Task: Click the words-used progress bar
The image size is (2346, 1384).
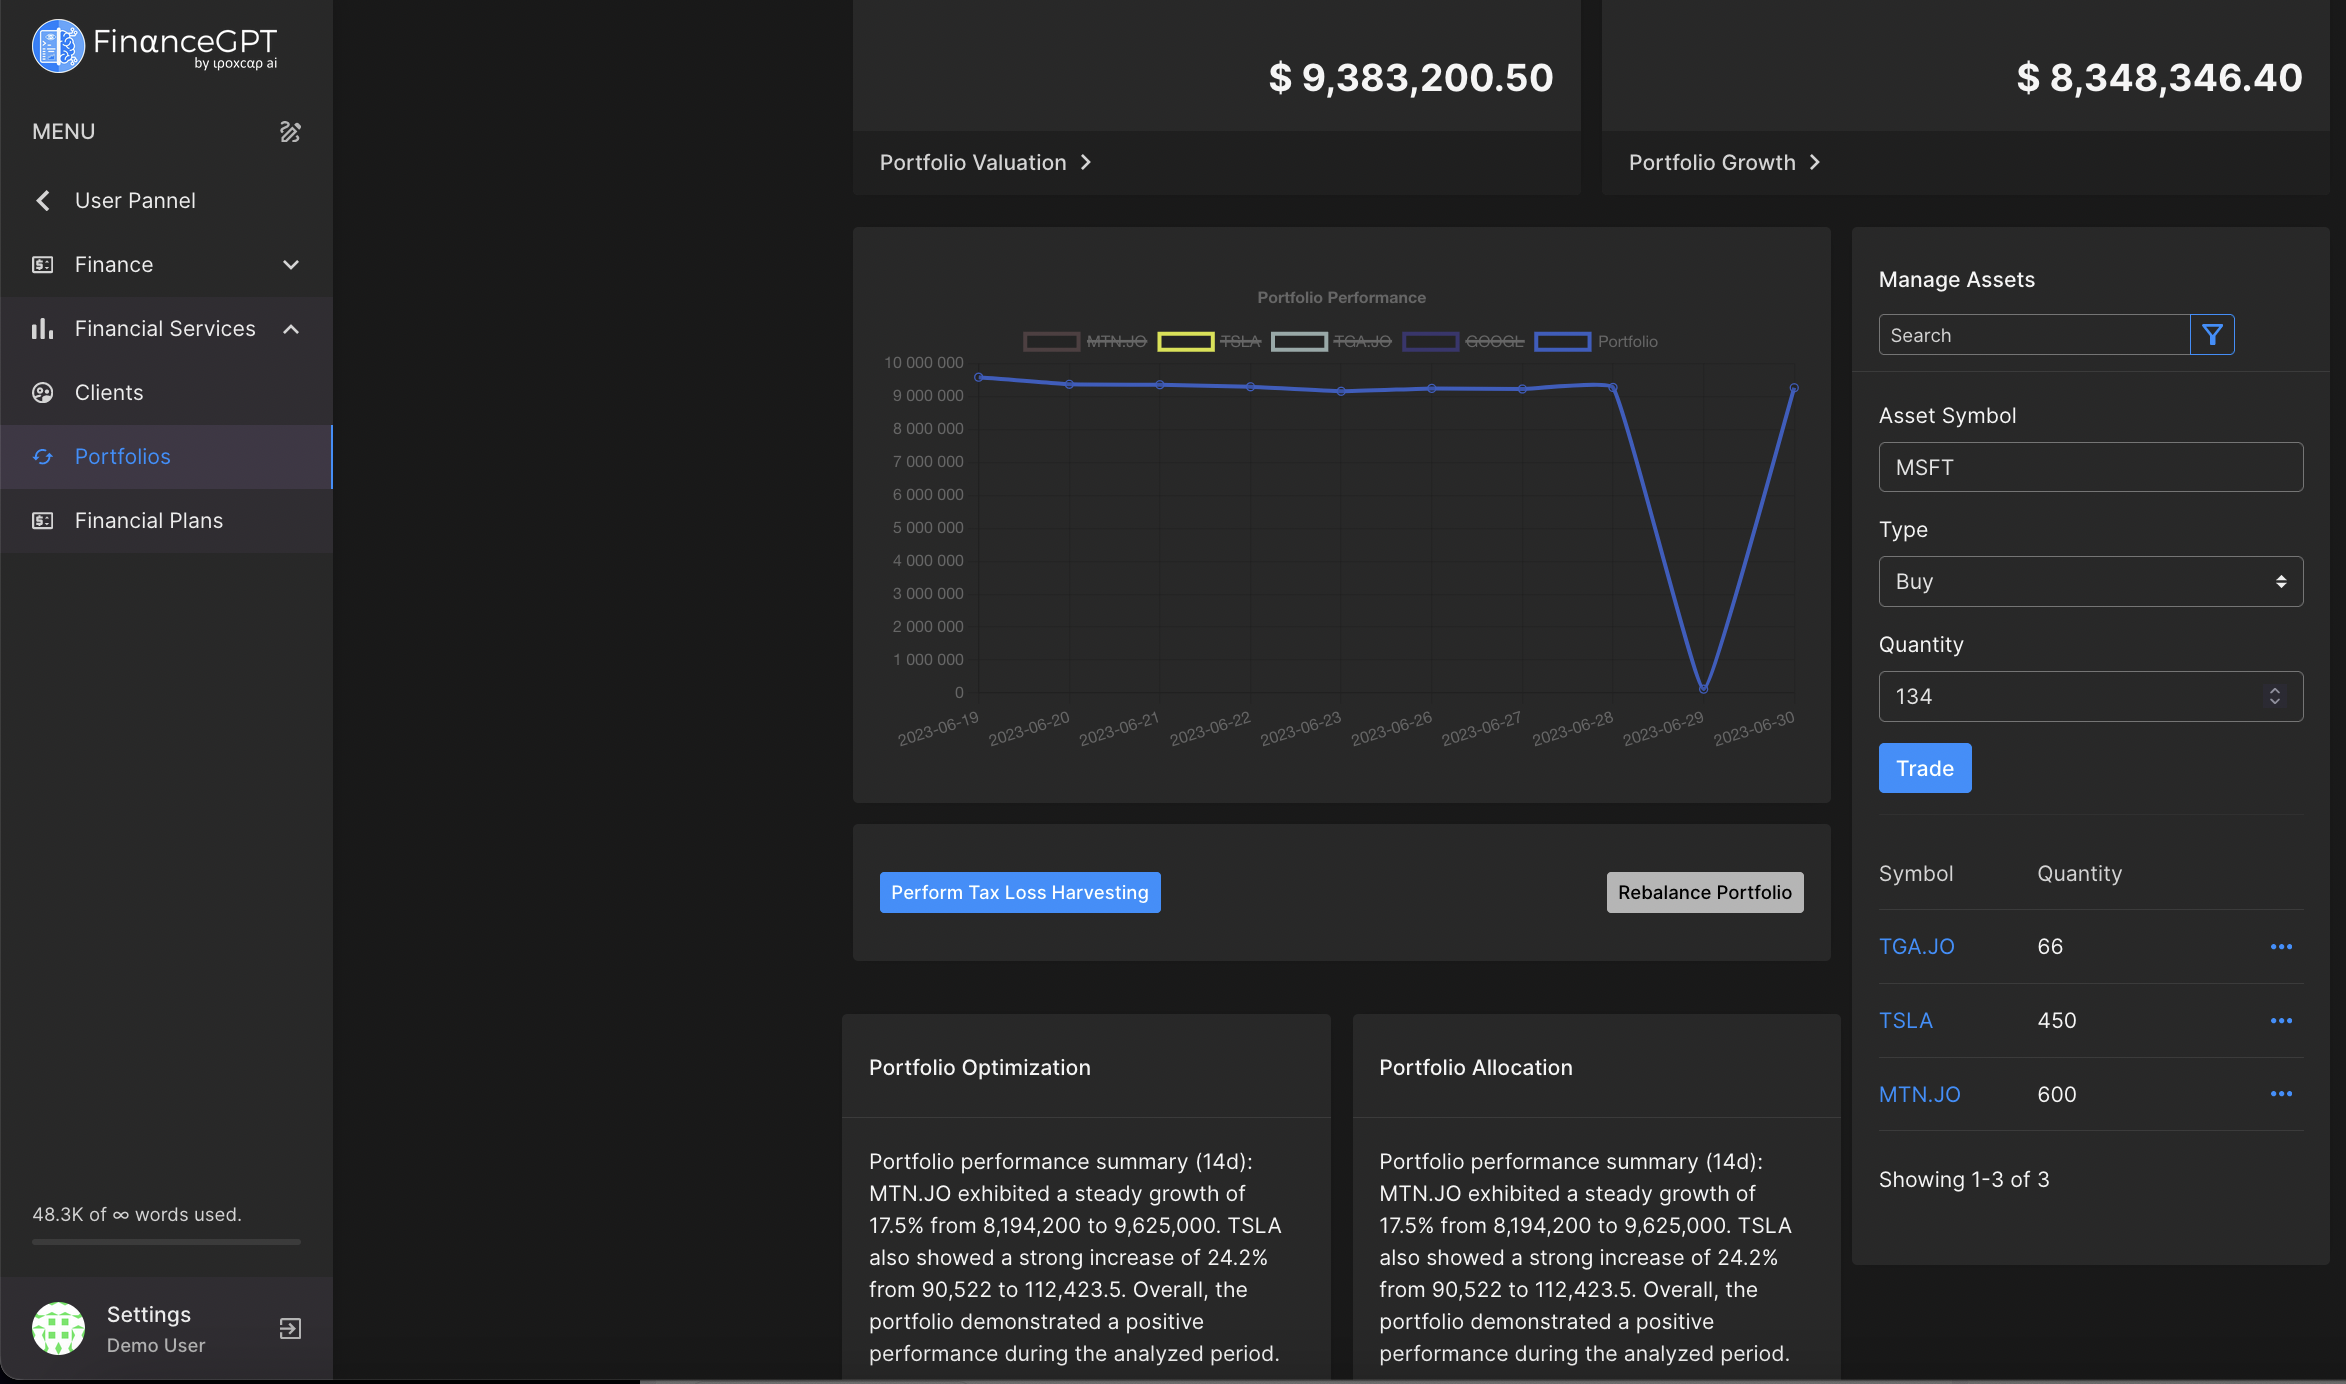Action: click(166, 1242)
